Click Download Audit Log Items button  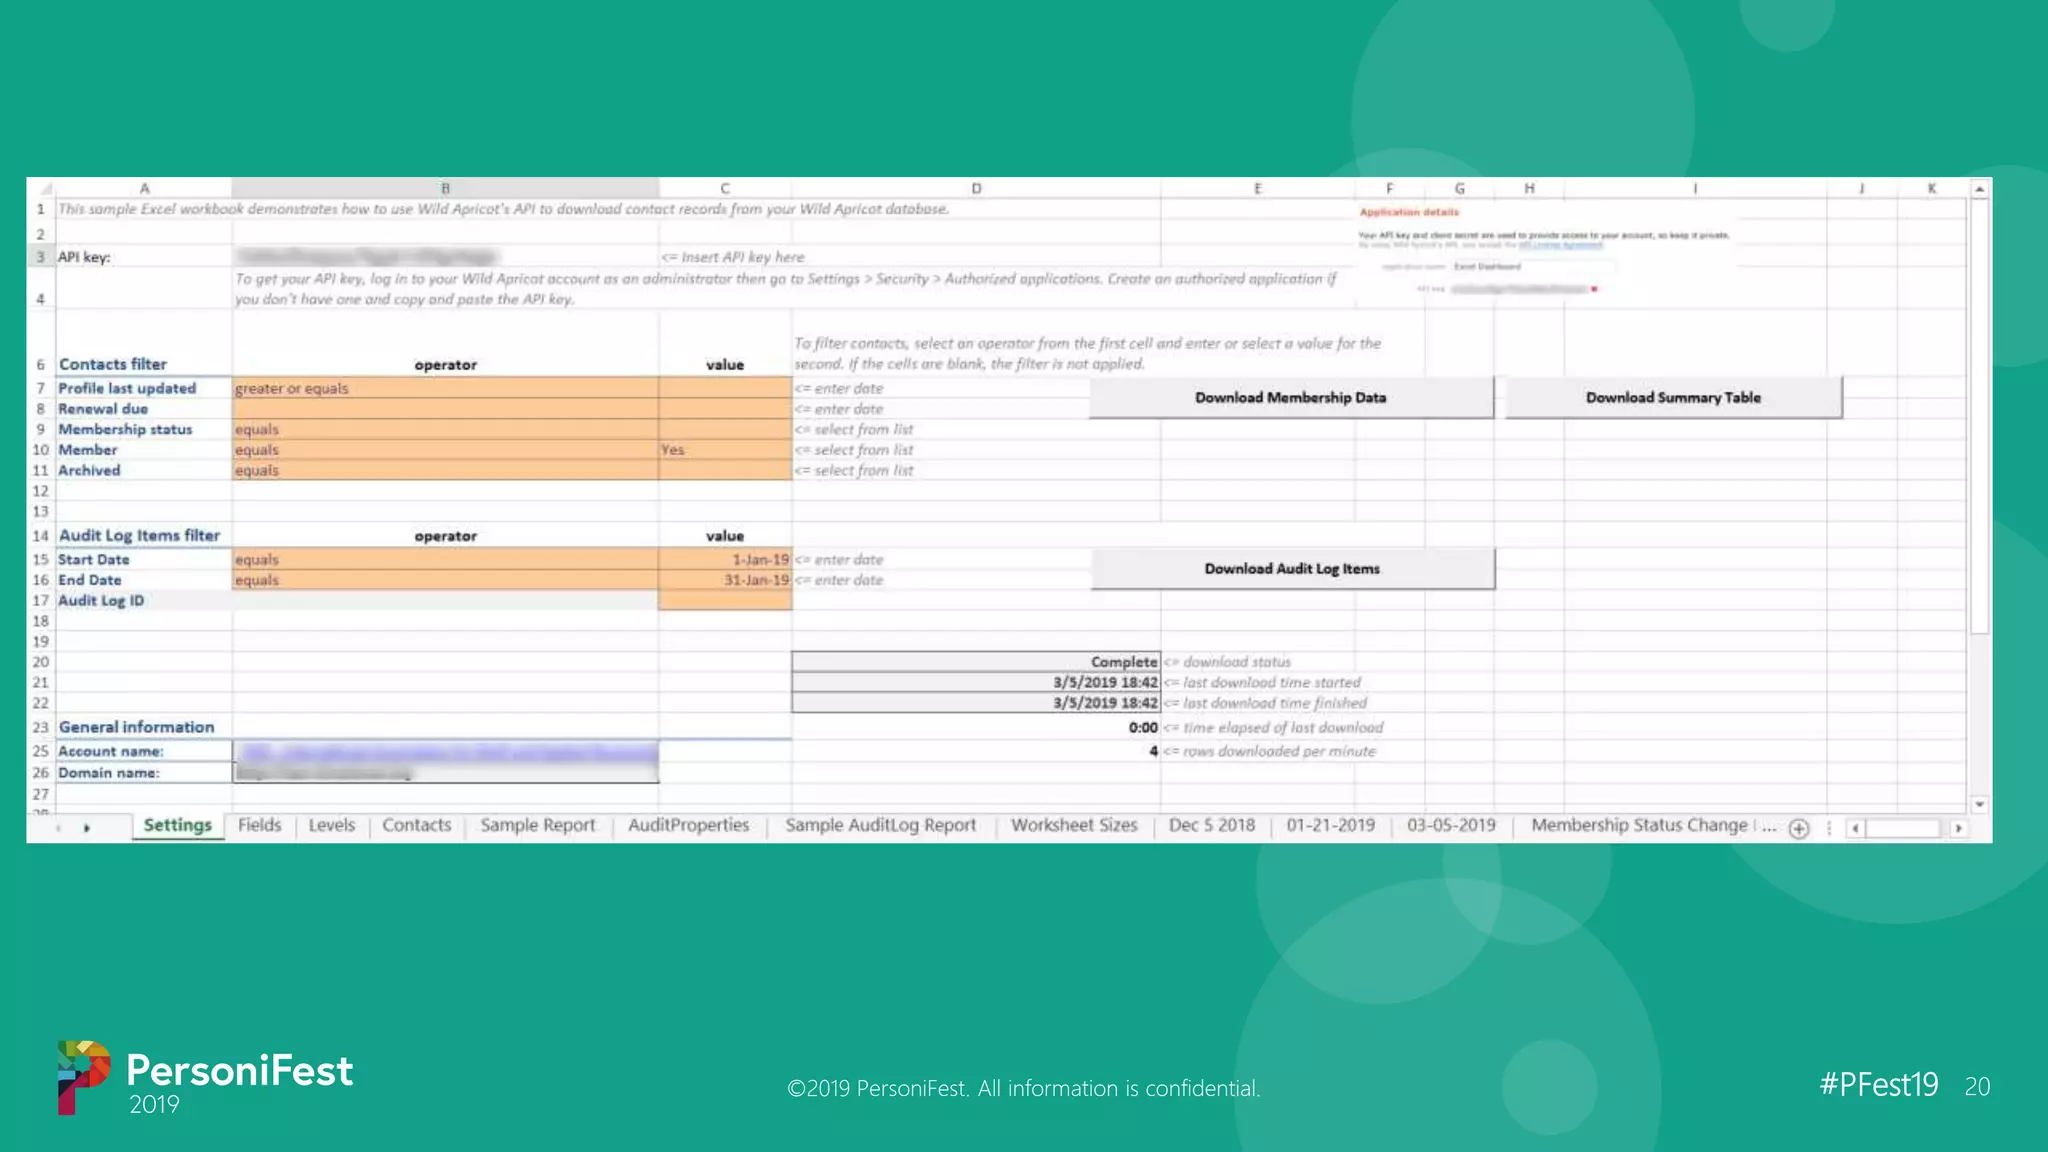(x=1292, y=569)
